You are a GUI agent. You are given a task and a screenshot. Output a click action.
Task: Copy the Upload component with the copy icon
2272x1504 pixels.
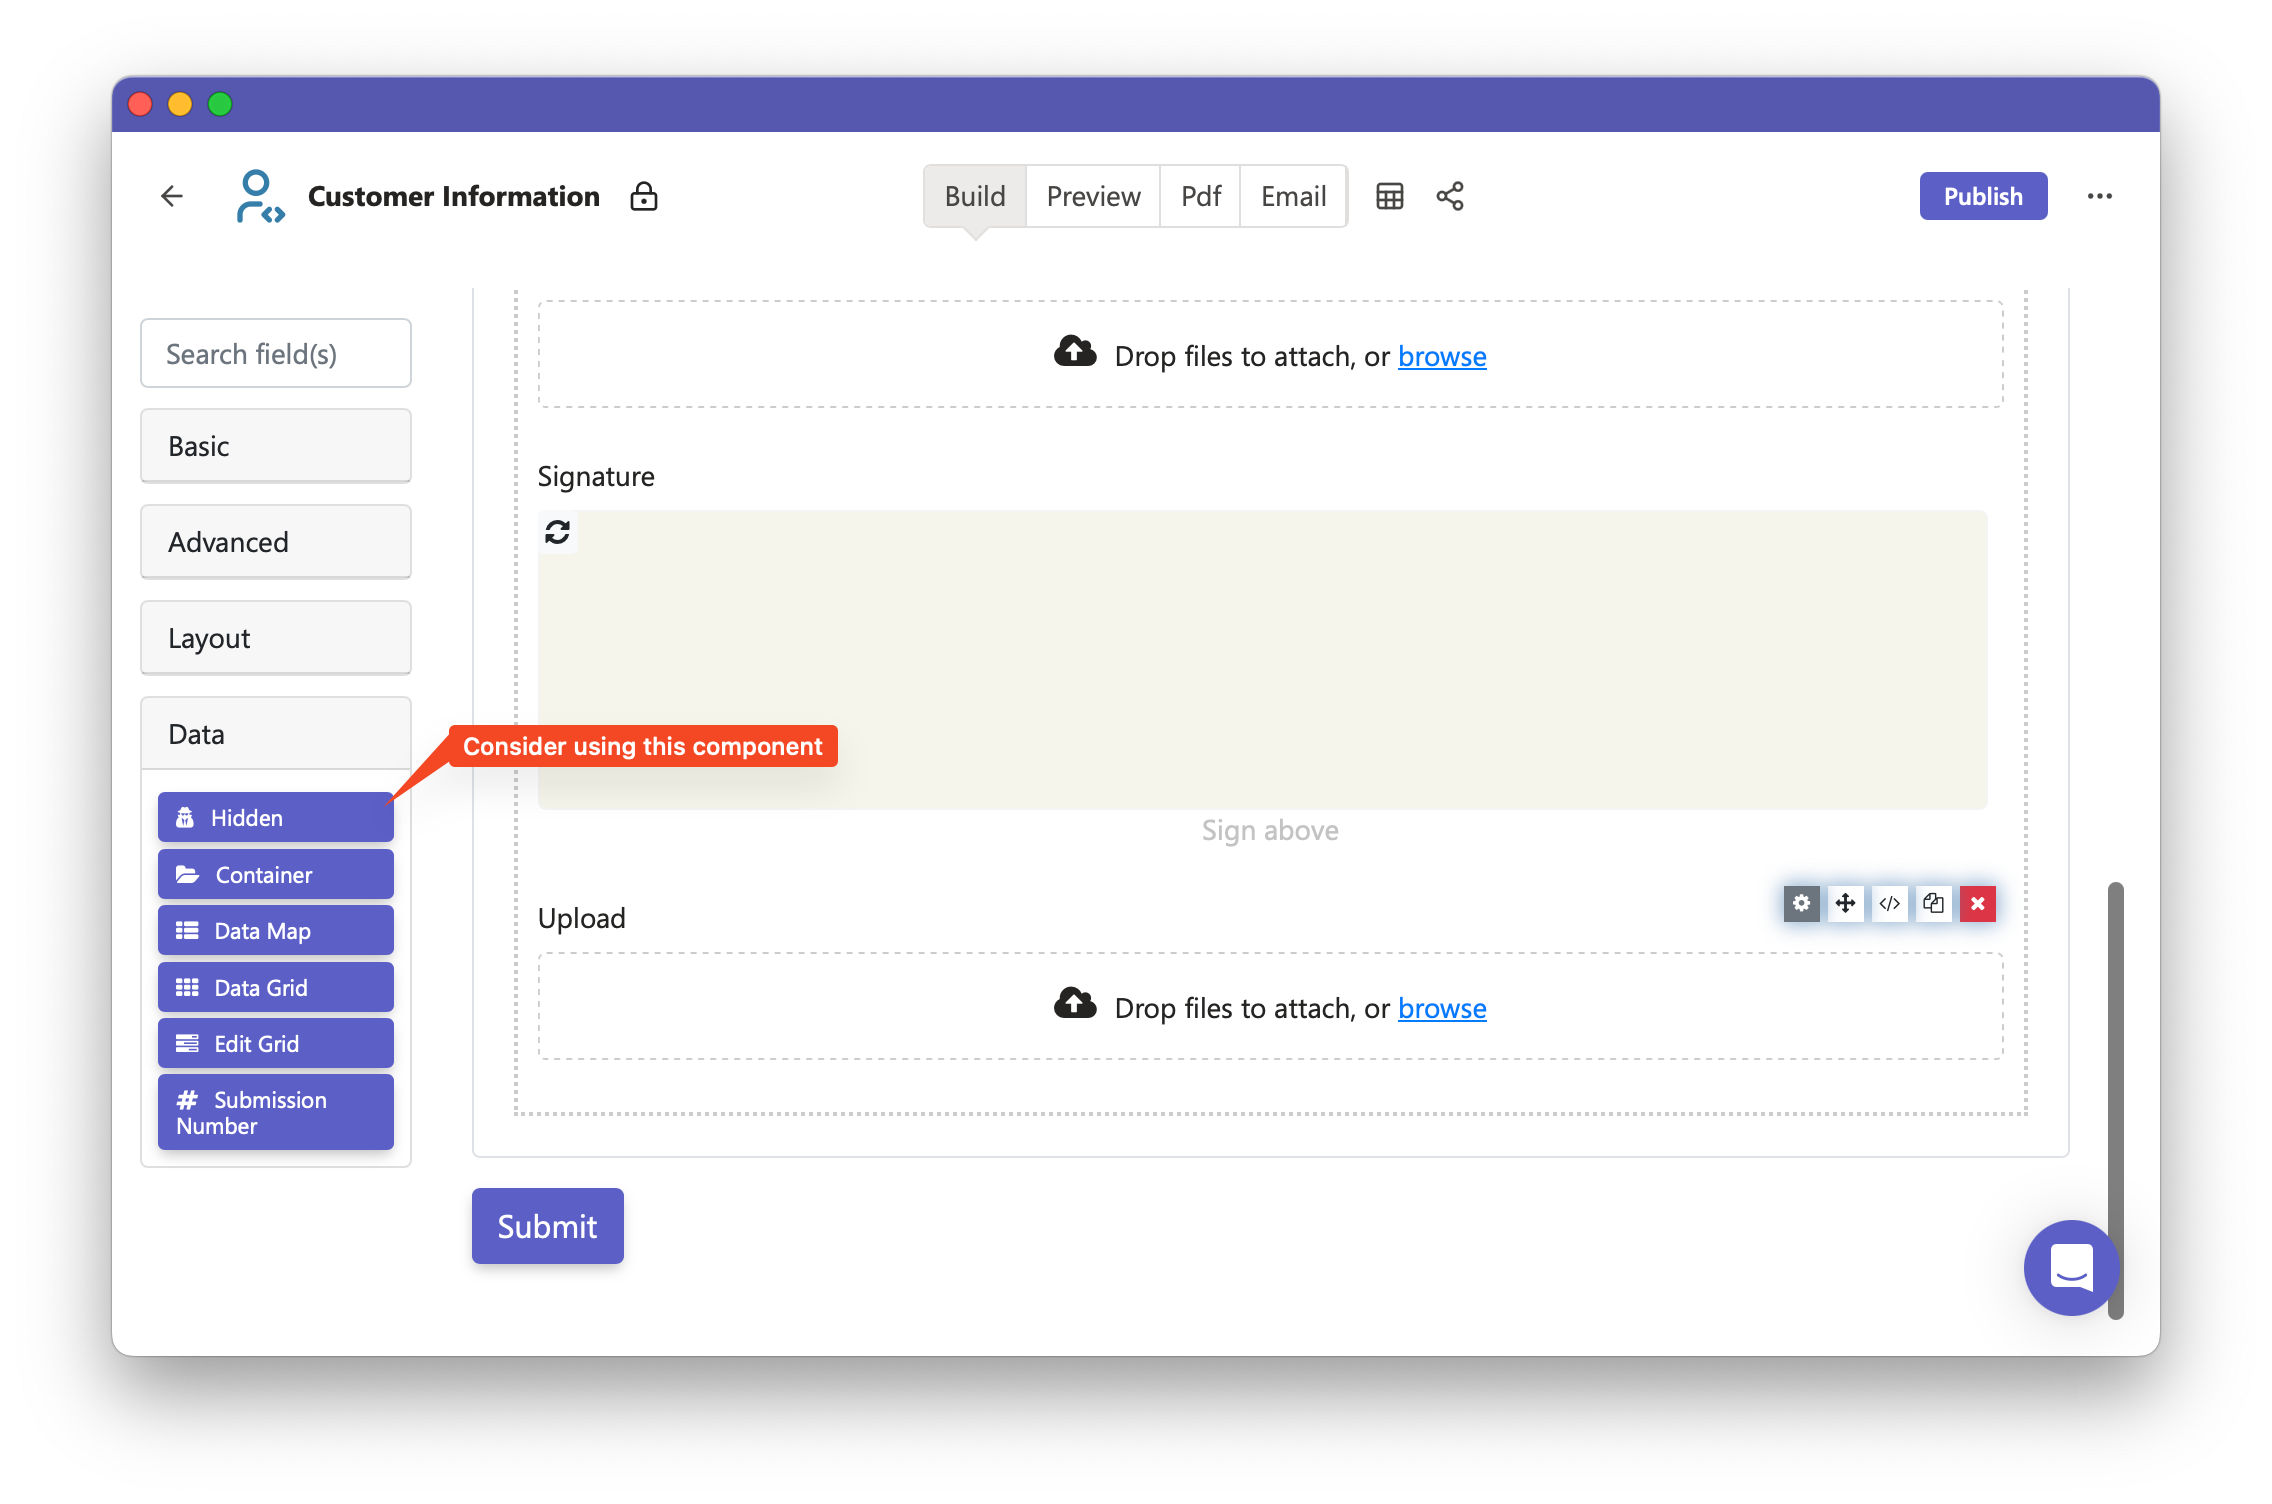[x=1933, y=903]
